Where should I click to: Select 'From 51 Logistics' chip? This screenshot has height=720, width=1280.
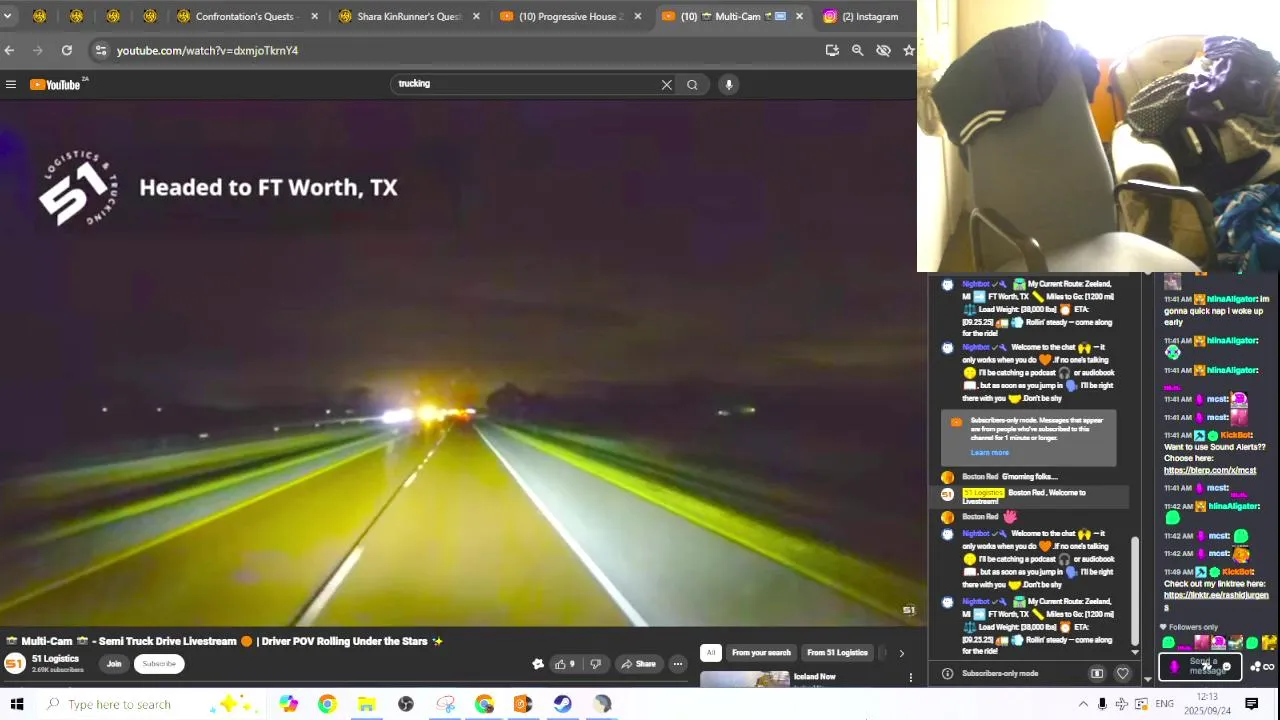[x=837, y=653]
